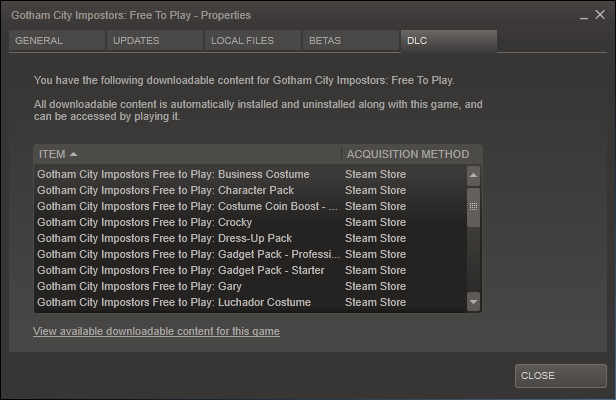Click Steam Store cell in Luchador Costume row
Viewport: 616px width, 400px height.
[x=376, y=302]
